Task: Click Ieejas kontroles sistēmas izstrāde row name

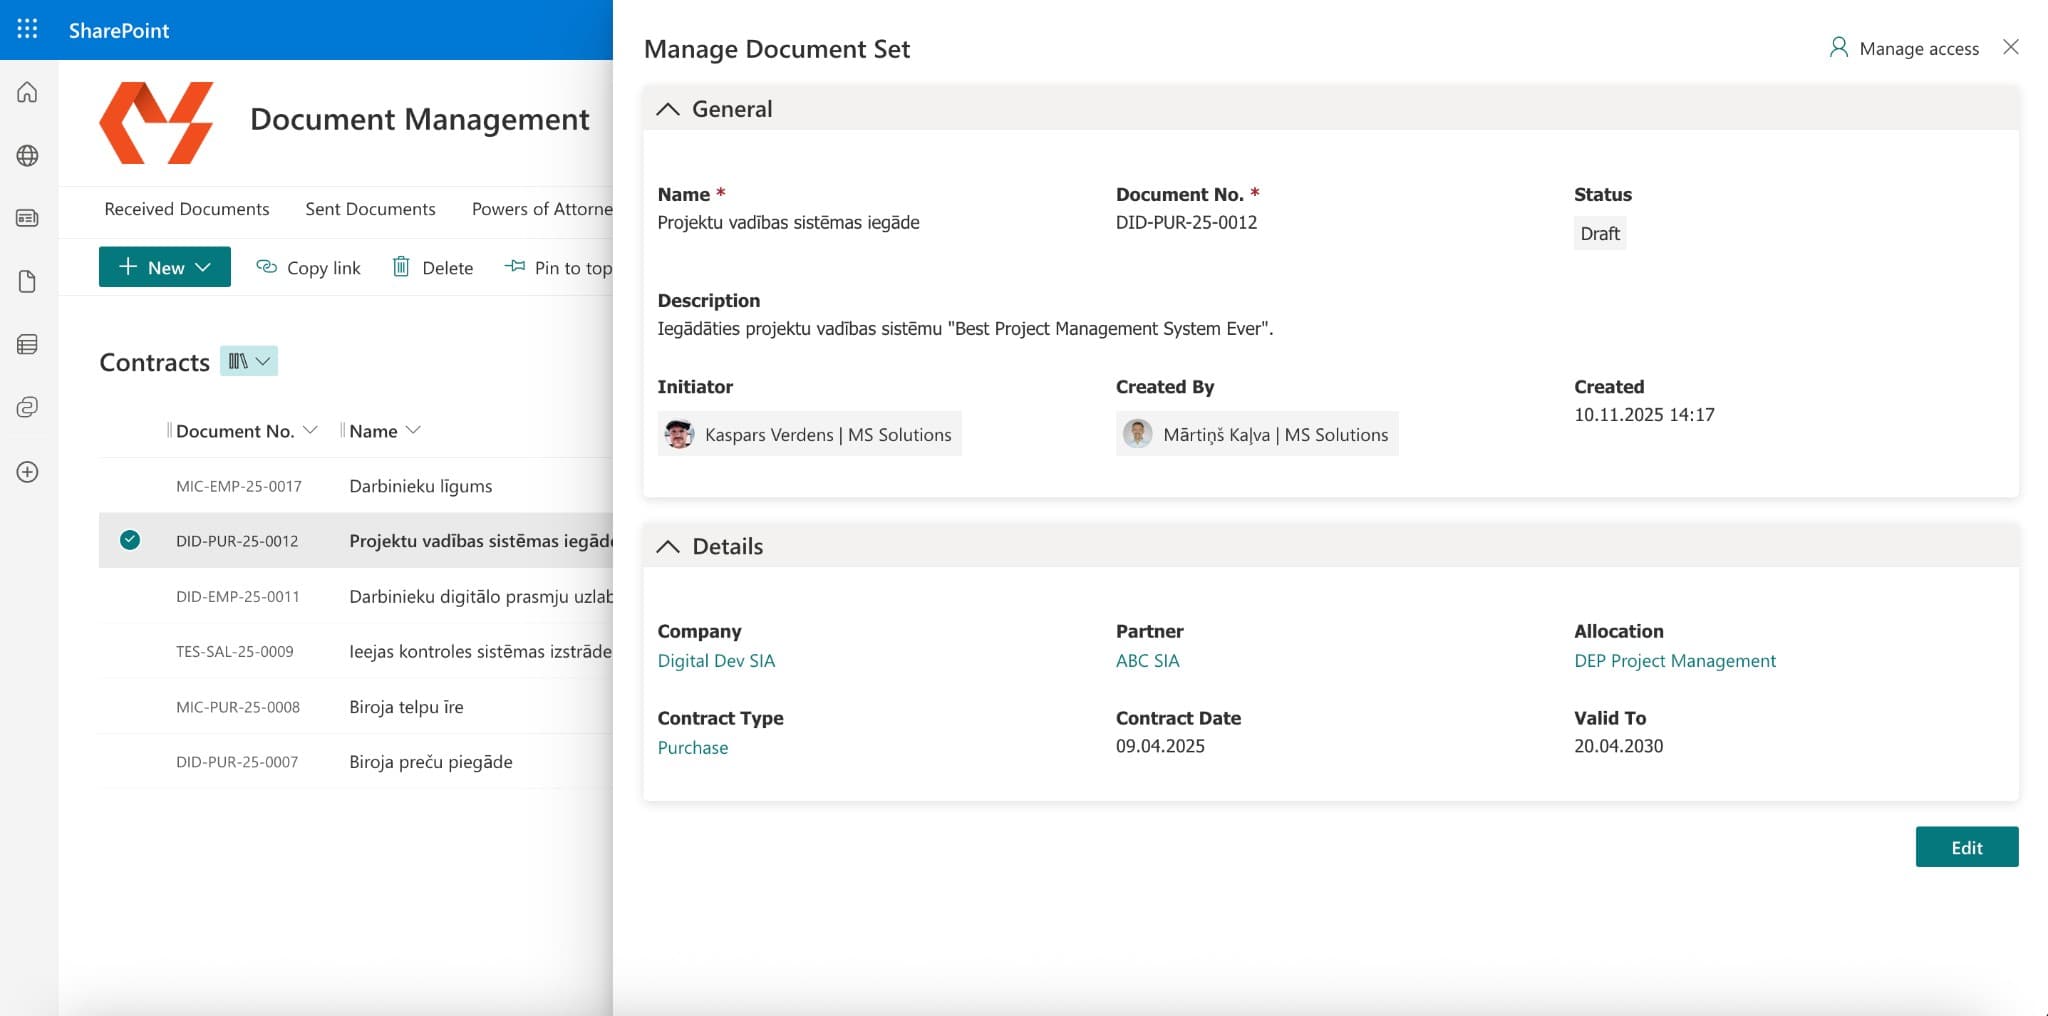Action: (x=480, y=651)
